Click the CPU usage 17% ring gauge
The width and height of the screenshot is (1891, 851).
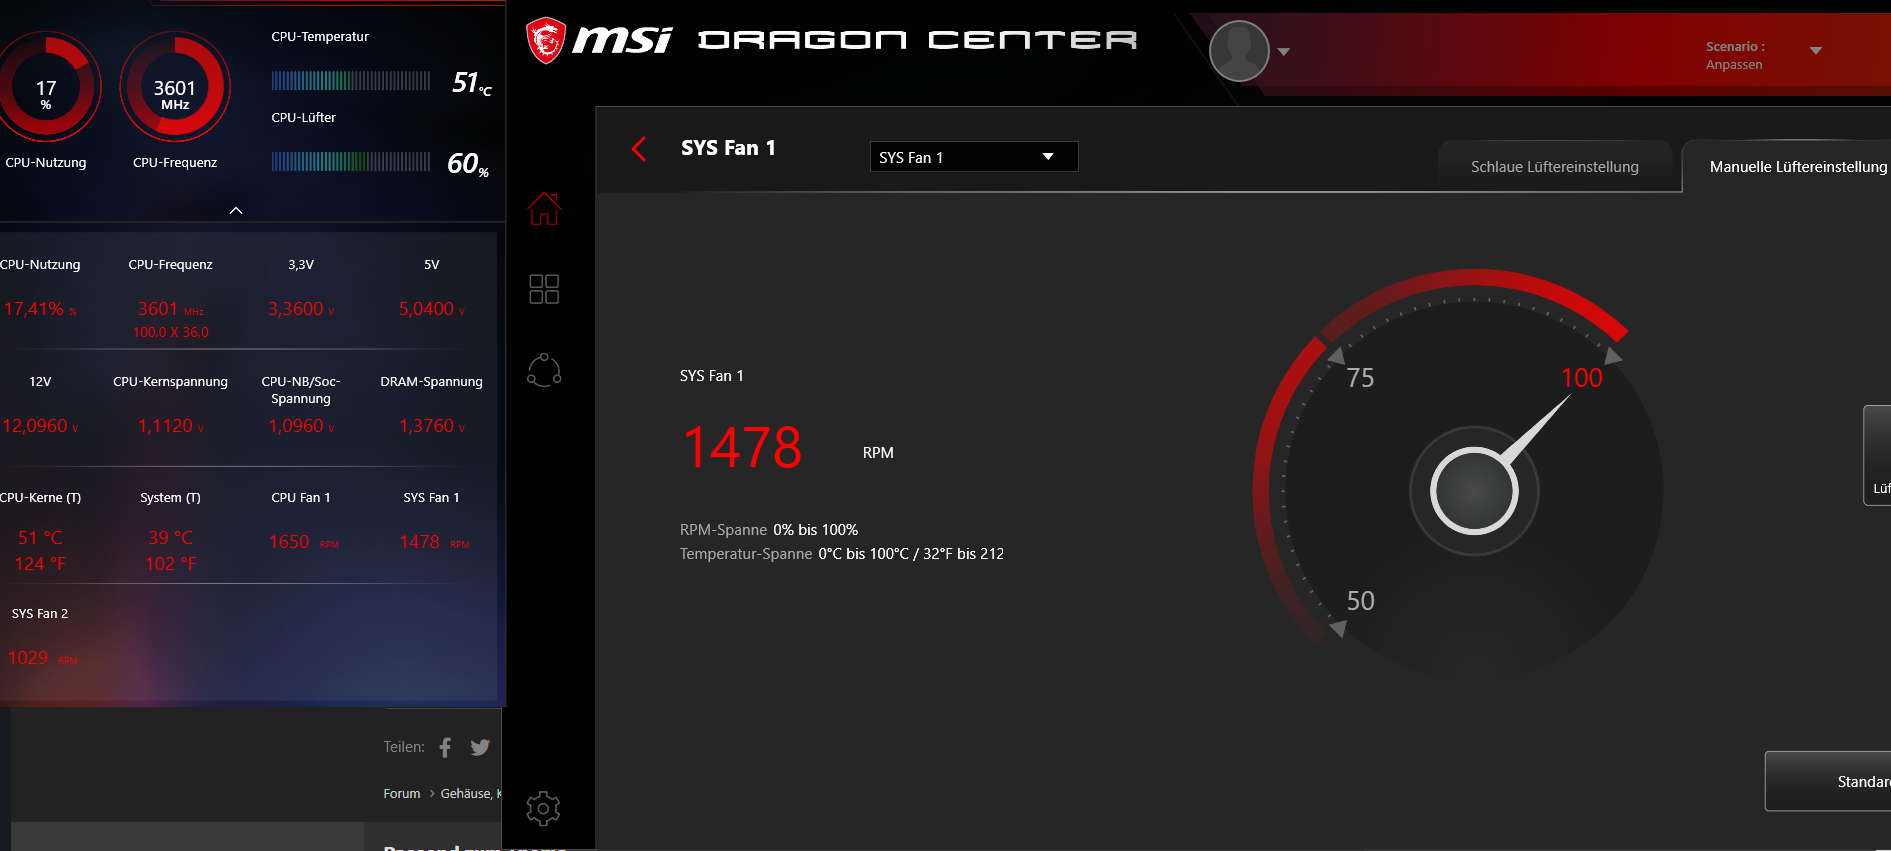(46, 88)
